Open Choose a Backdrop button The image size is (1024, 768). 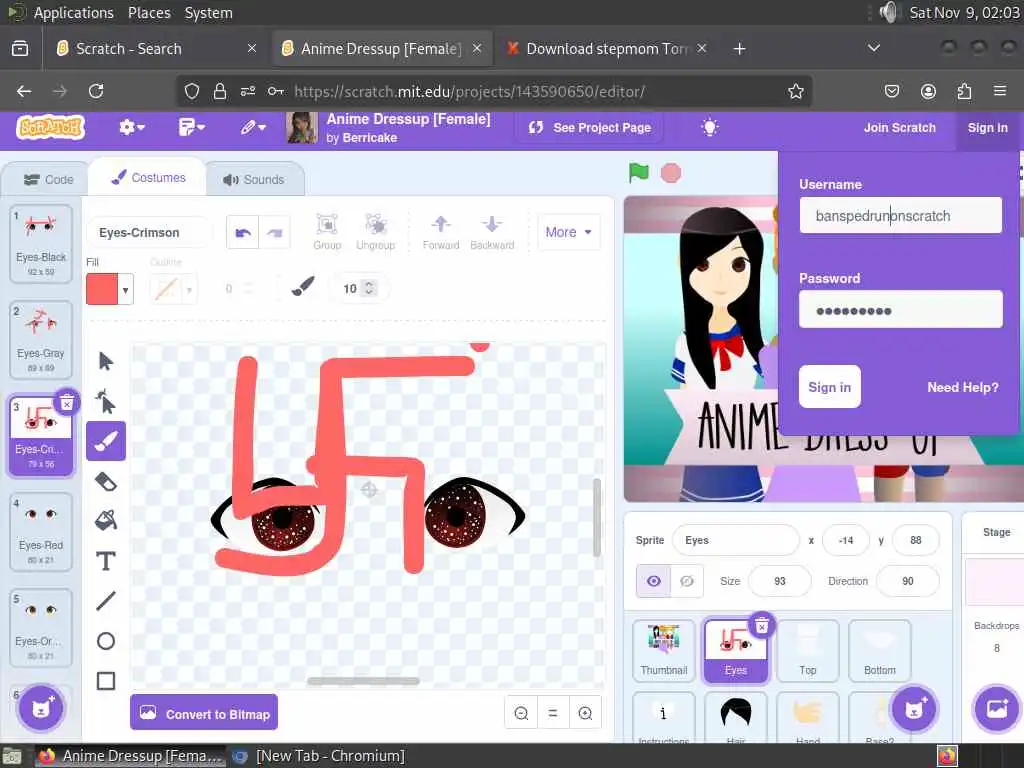997,708
